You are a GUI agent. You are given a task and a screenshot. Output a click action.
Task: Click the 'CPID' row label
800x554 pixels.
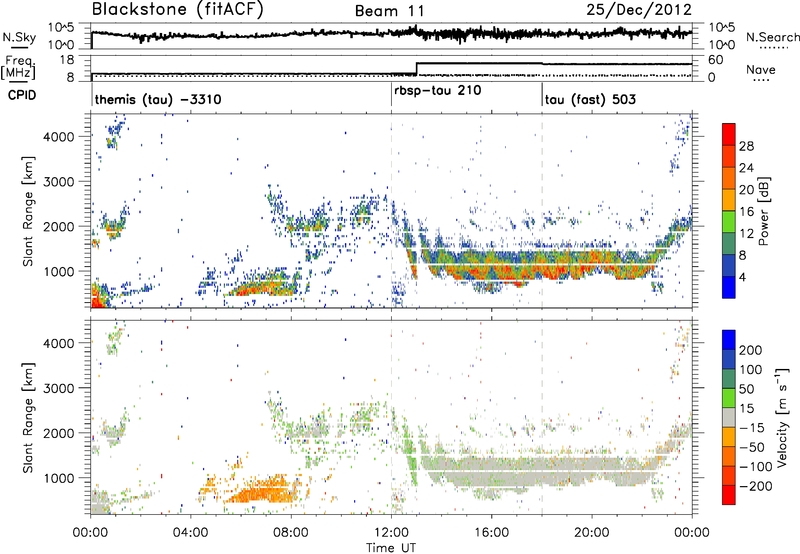point(22,95)
